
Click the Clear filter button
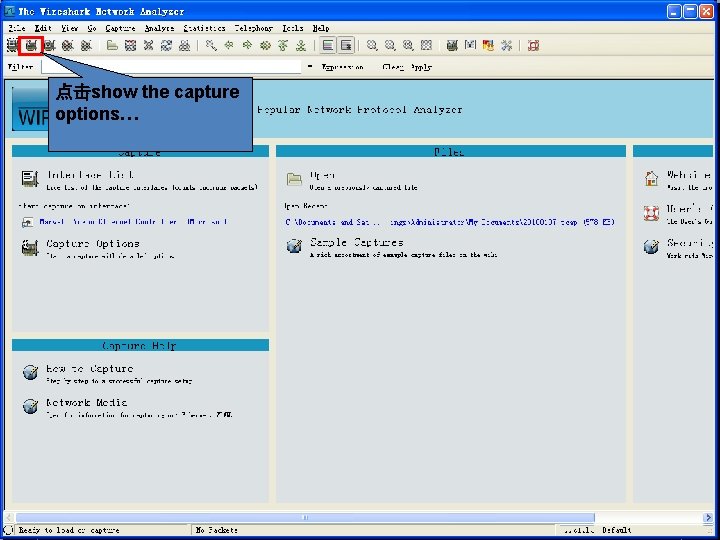point(393,67)
